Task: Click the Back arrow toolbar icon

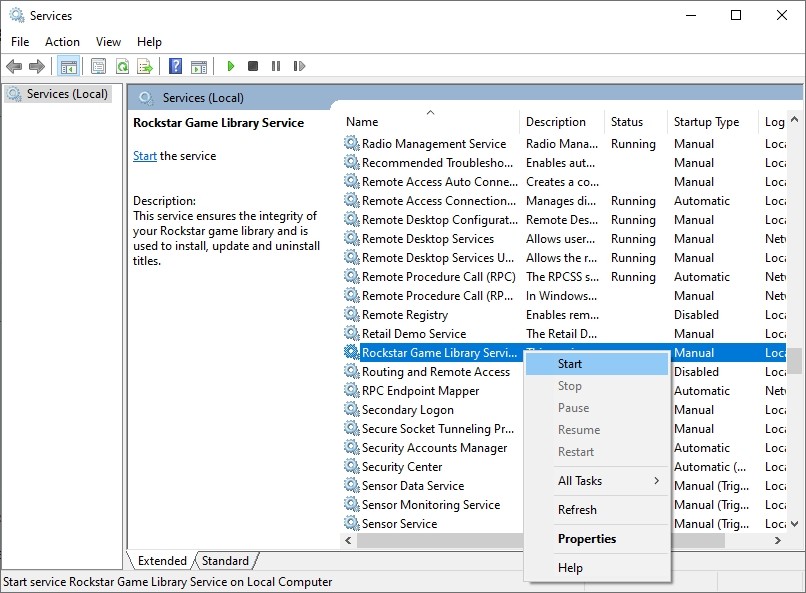Action: pyautogui.click(x=14, y=66)
